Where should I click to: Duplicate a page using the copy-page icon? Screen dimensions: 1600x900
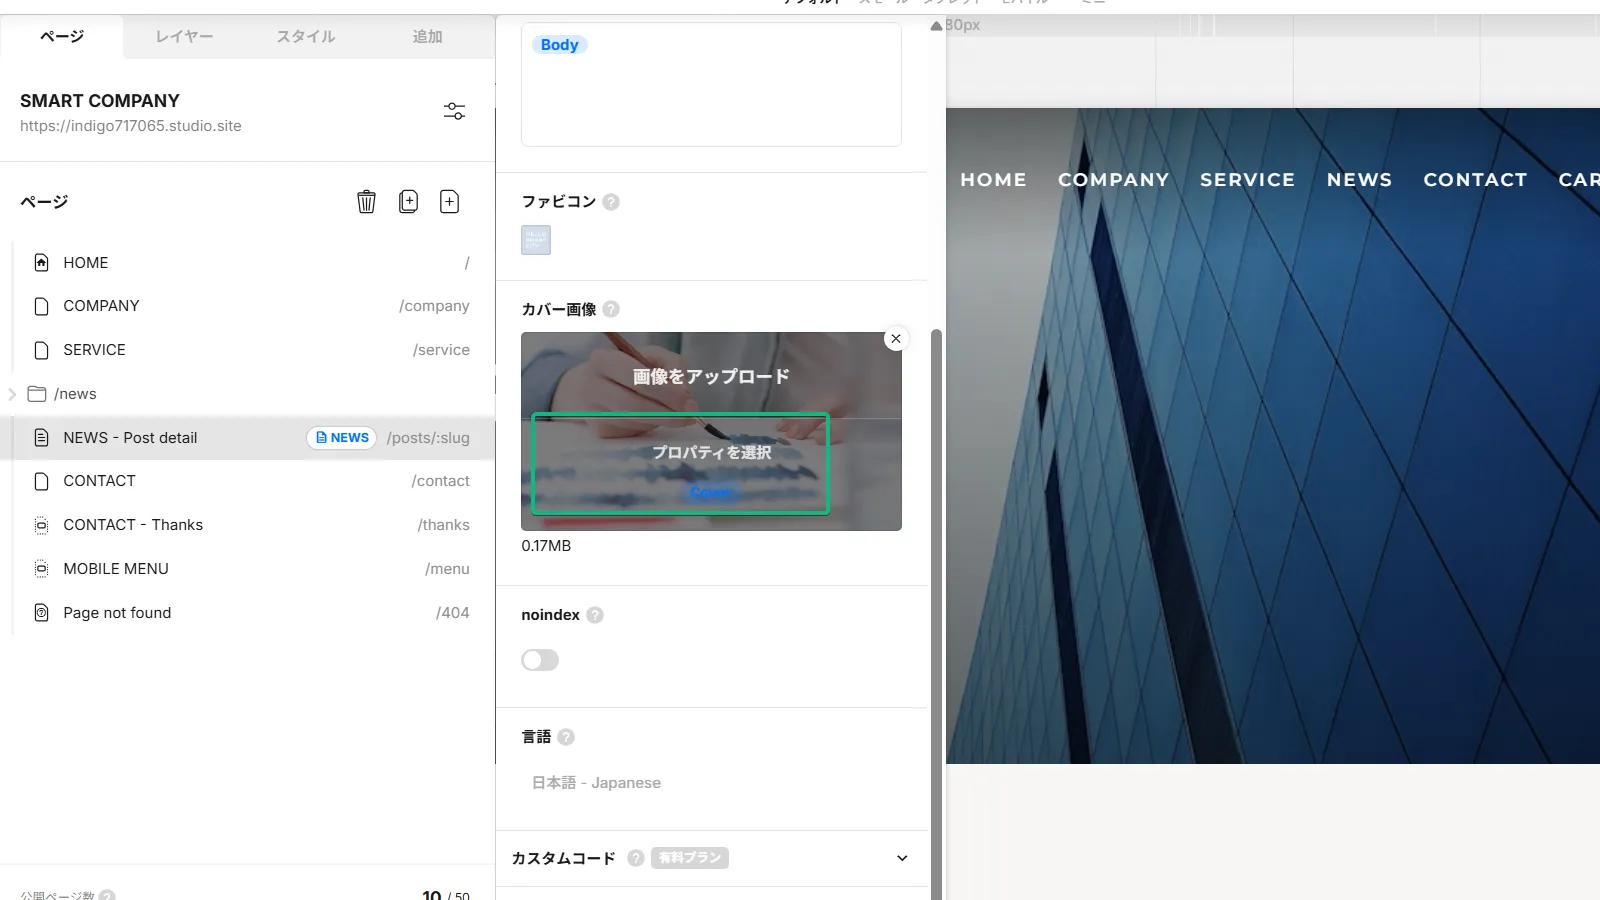coord(408,201)
